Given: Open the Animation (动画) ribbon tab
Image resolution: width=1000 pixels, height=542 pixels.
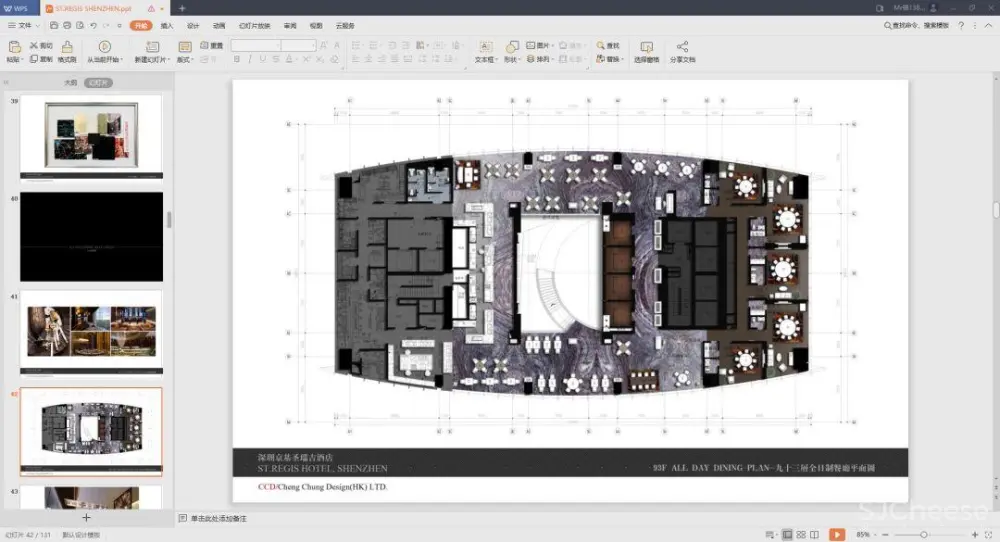Looking at the screenshot, I should [219, 25].
